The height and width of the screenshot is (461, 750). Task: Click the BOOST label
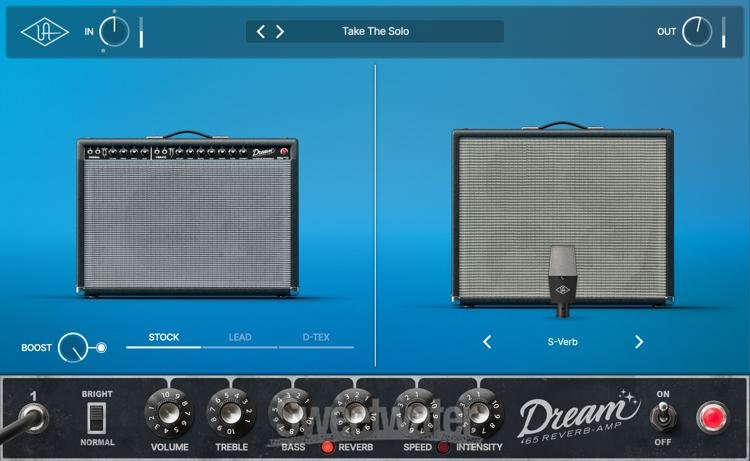pyautogui.click(x=36, y=348)
